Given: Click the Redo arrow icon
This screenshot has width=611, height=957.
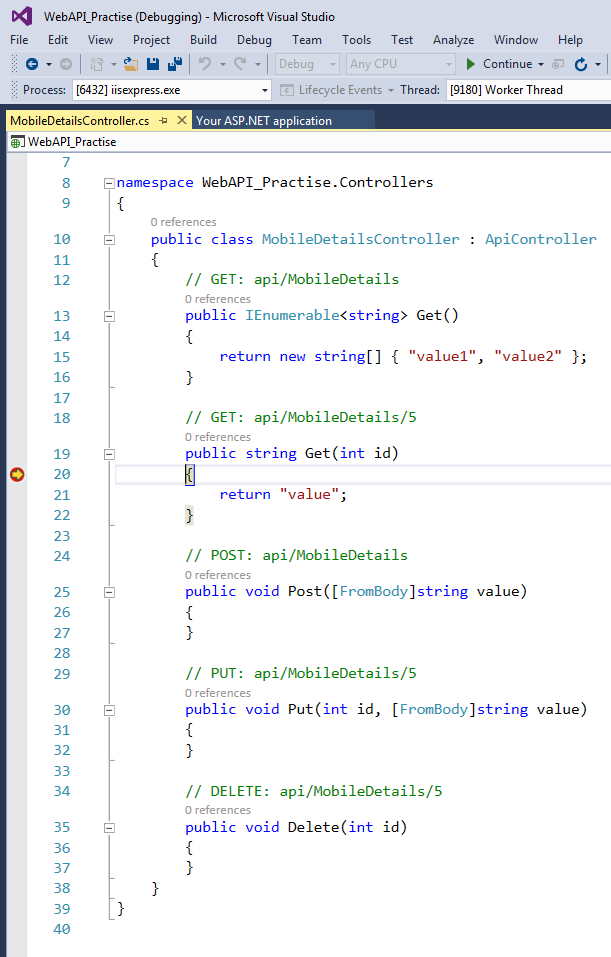Looking at the screenshot, I should [x=240, y=64].
